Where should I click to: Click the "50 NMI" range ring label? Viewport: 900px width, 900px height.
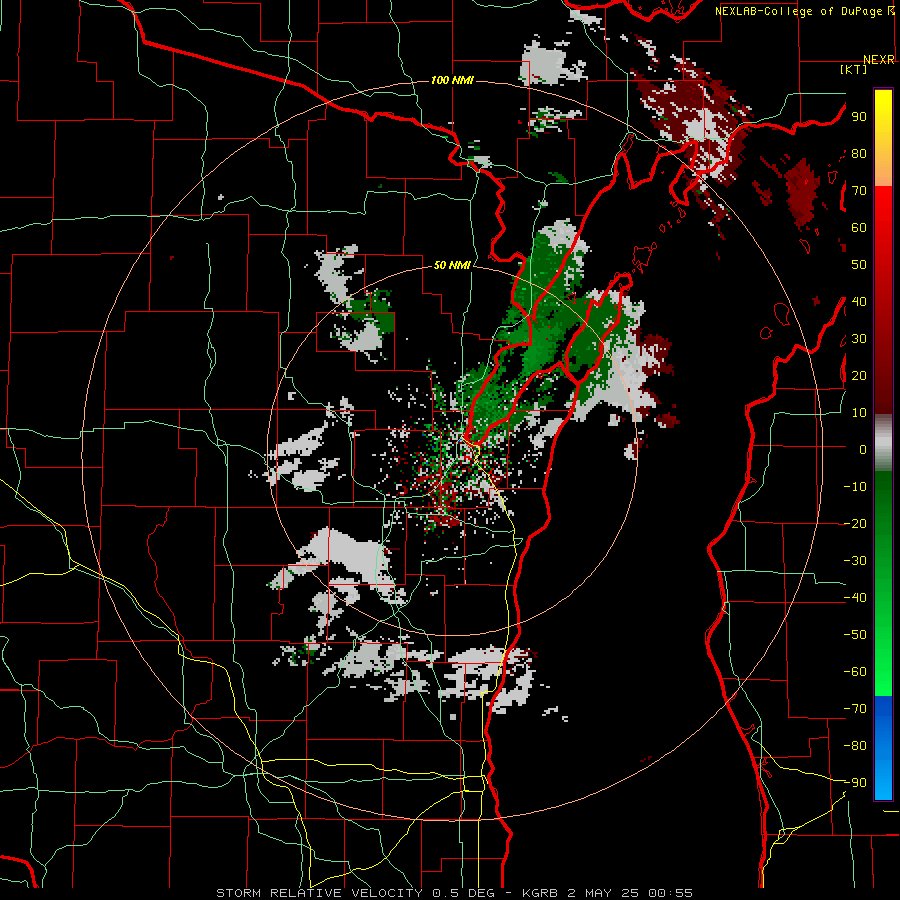(x=452, y=265)
